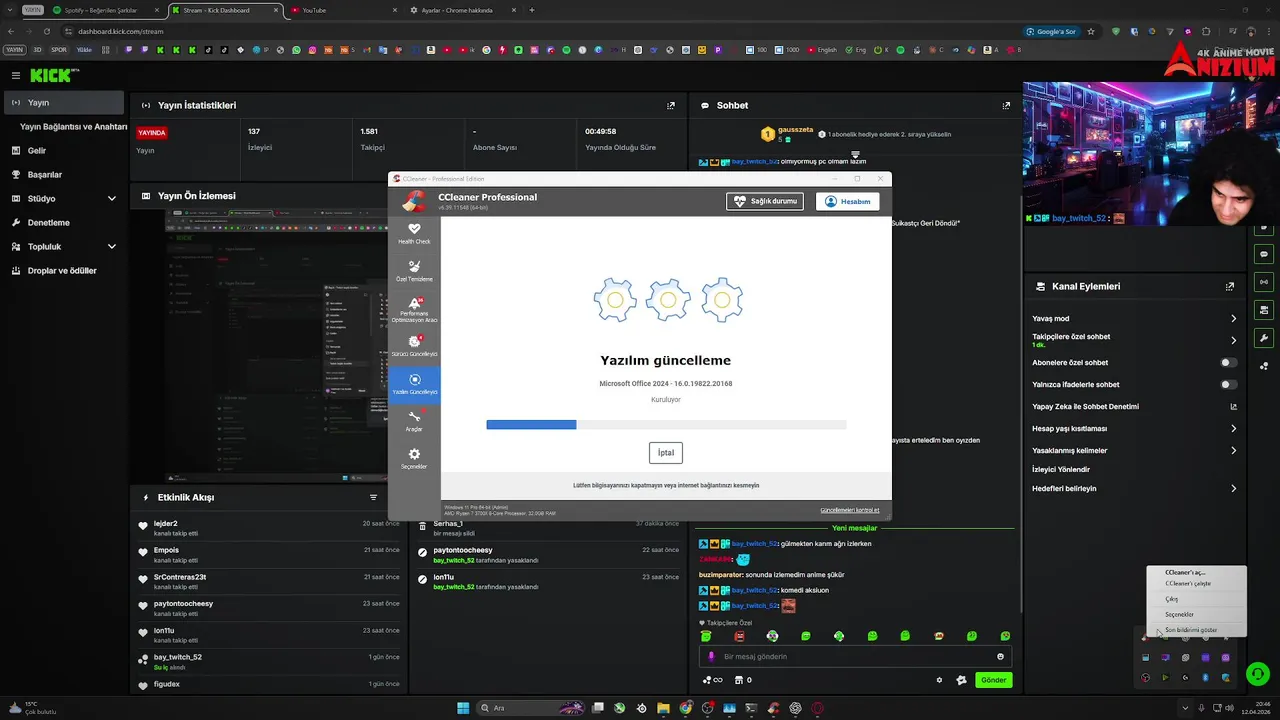Click the bay_twitch_52 activity entry
The height and width of the screenshot is (720, 1280).
point(270,661)
